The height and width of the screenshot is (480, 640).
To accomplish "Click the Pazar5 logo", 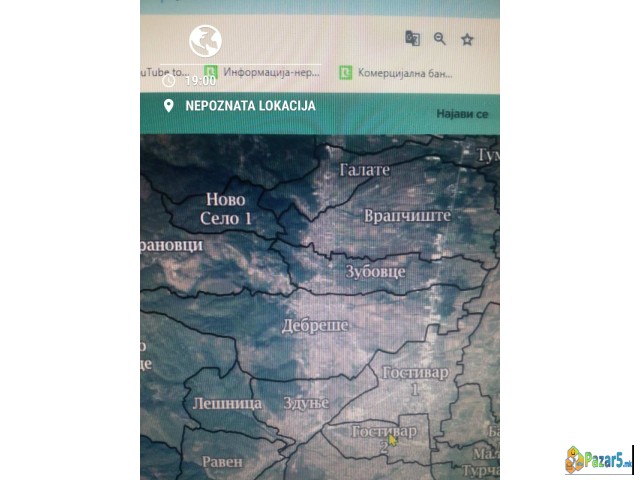I will pyautogui.click(x=598, y=460).
